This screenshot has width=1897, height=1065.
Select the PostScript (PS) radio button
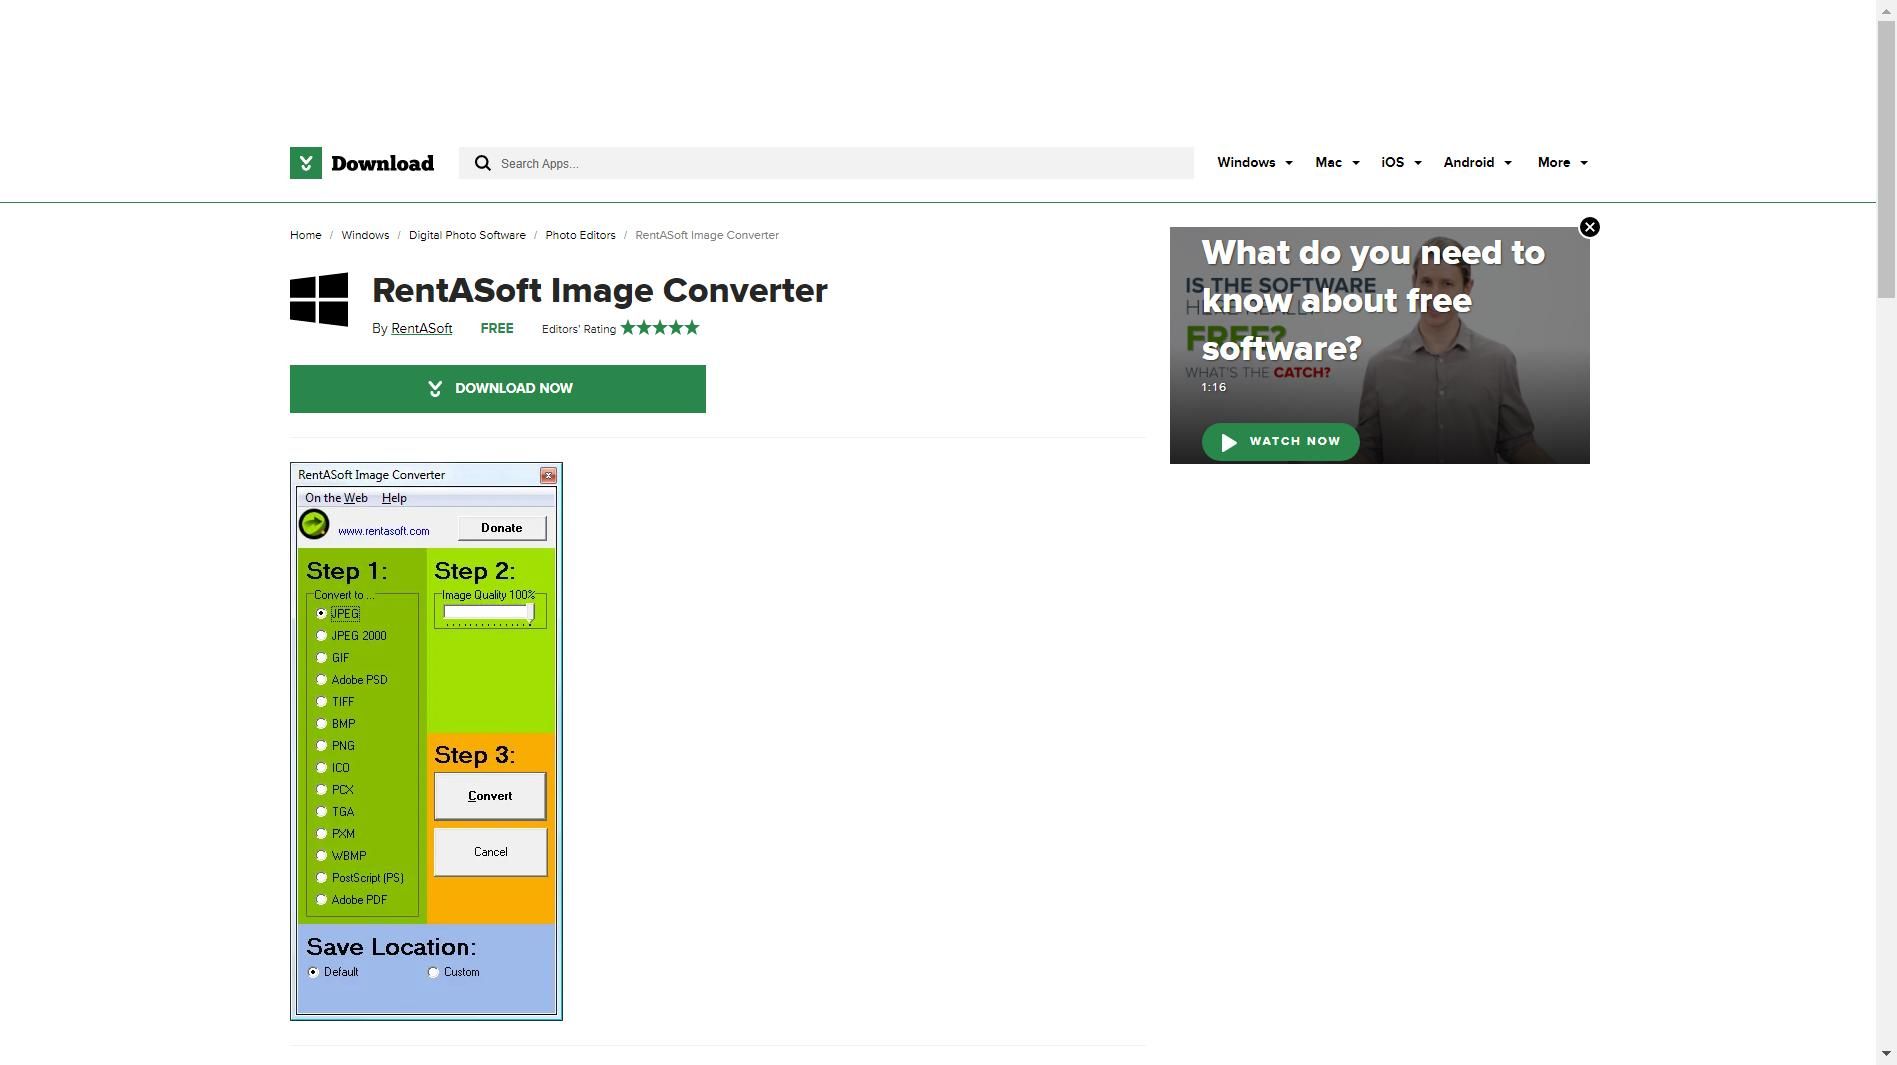(321, 877)
